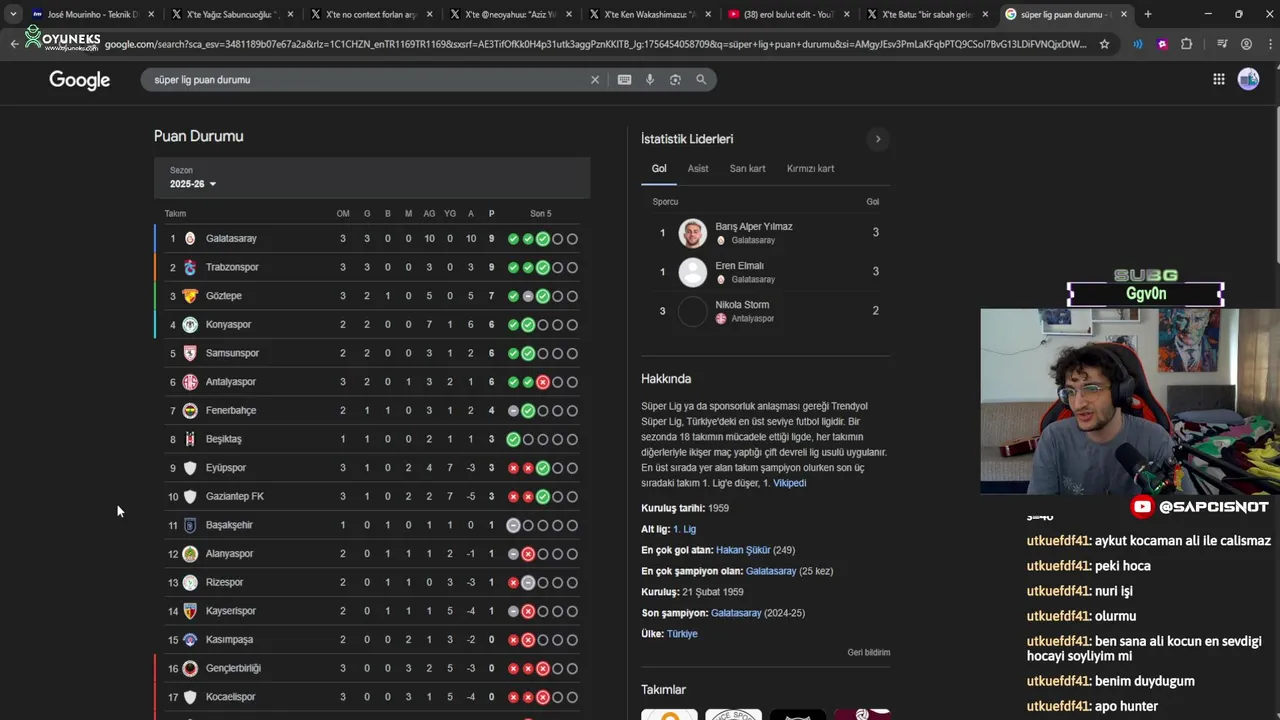The height and width of the screenshot is (720, 1280).
Task: Switch to the erol bulut edit YouTube tab
Action: 788,14
